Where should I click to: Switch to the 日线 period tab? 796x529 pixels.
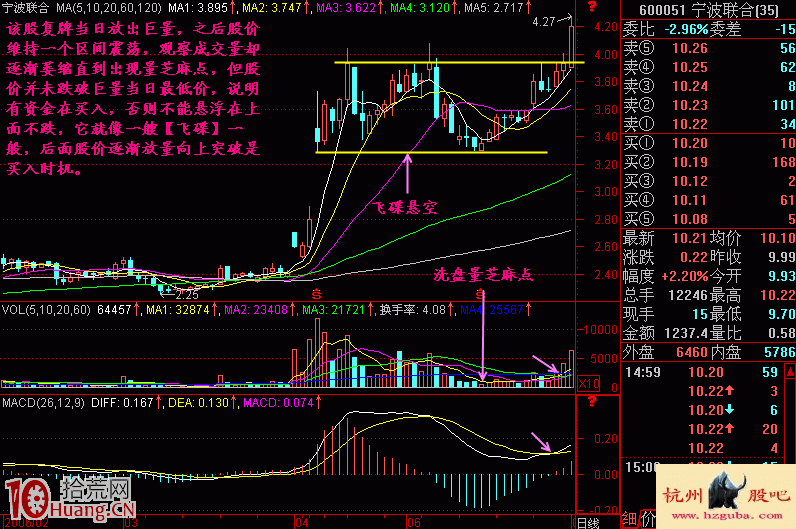[588, 522]
